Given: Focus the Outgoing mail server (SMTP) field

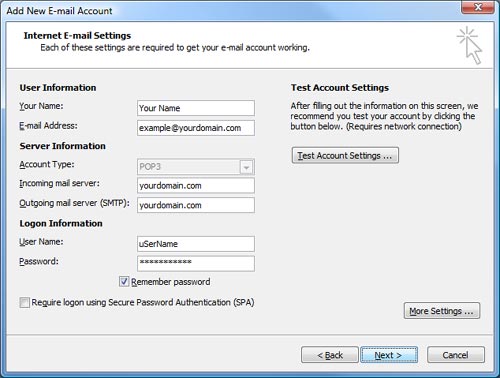Looking at the screenshot, I should [x=196, y=205].
